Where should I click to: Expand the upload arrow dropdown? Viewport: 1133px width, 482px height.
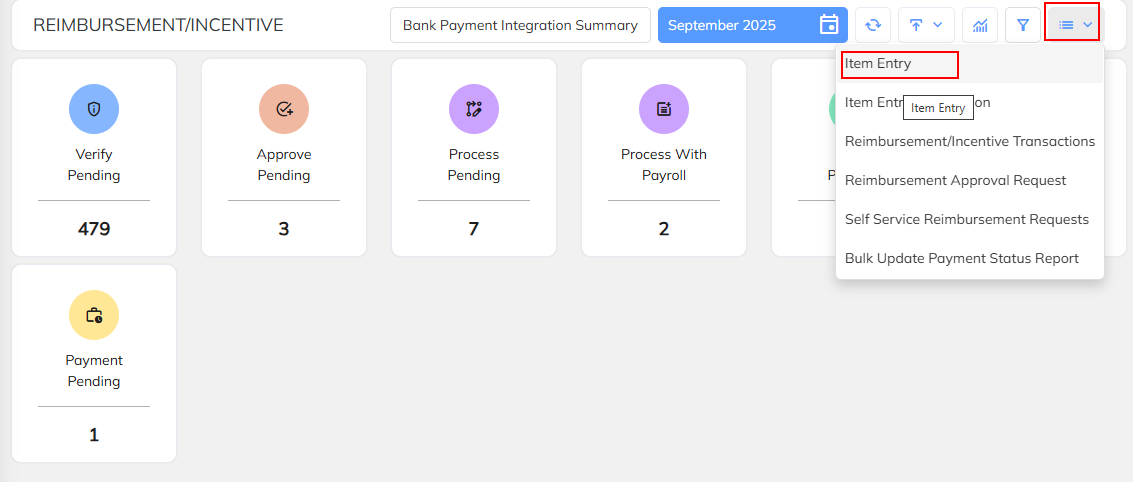926,25
